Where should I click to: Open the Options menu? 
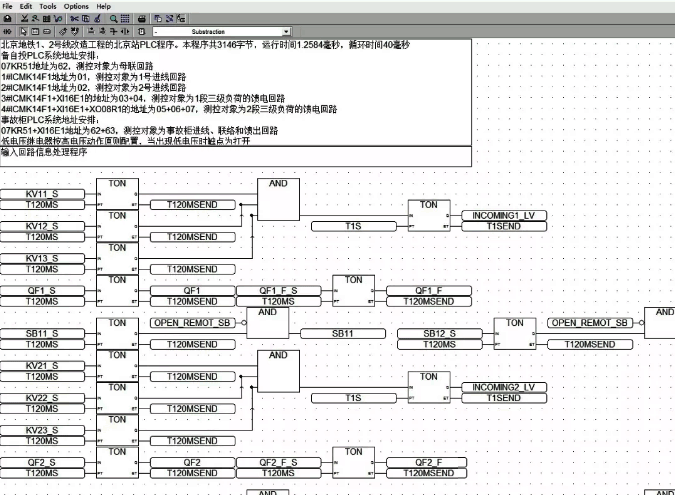tap(76, 6)
